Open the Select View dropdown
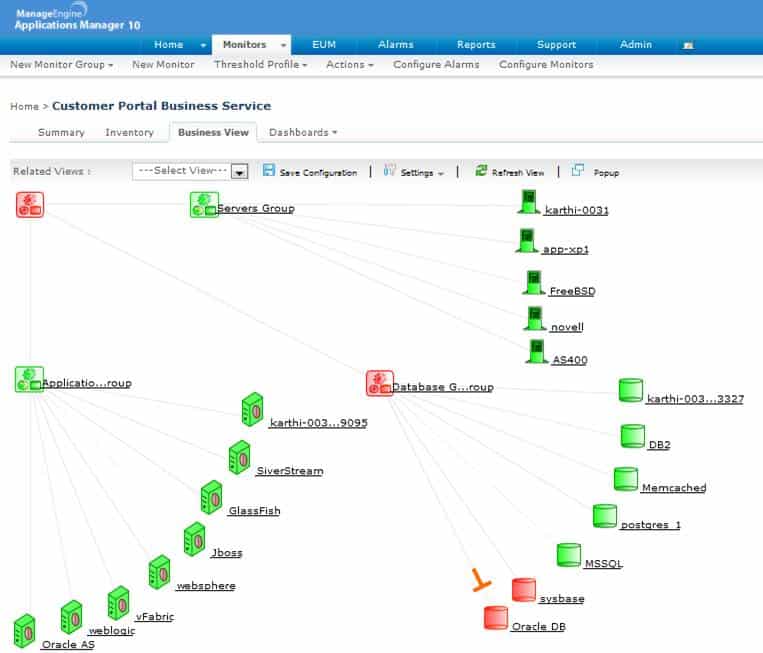This screenshot has width=763, height=653. point(190,171)
